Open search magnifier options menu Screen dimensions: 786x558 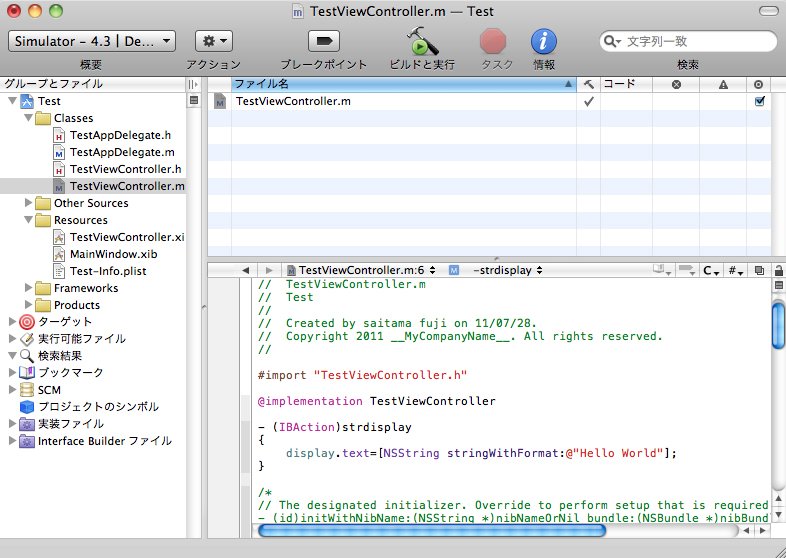pos(612,41)
